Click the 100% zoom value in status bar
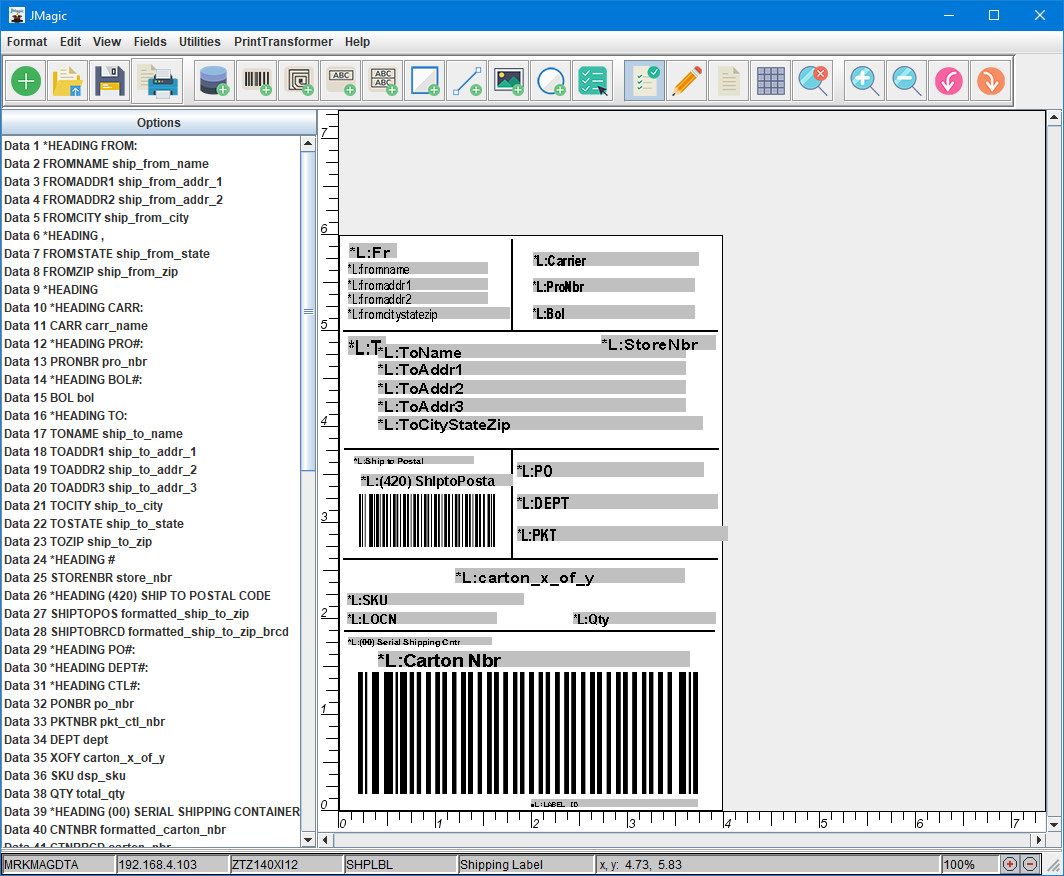Image resolution: width=1064 pixels, height=876 pixels. [969, 864]
